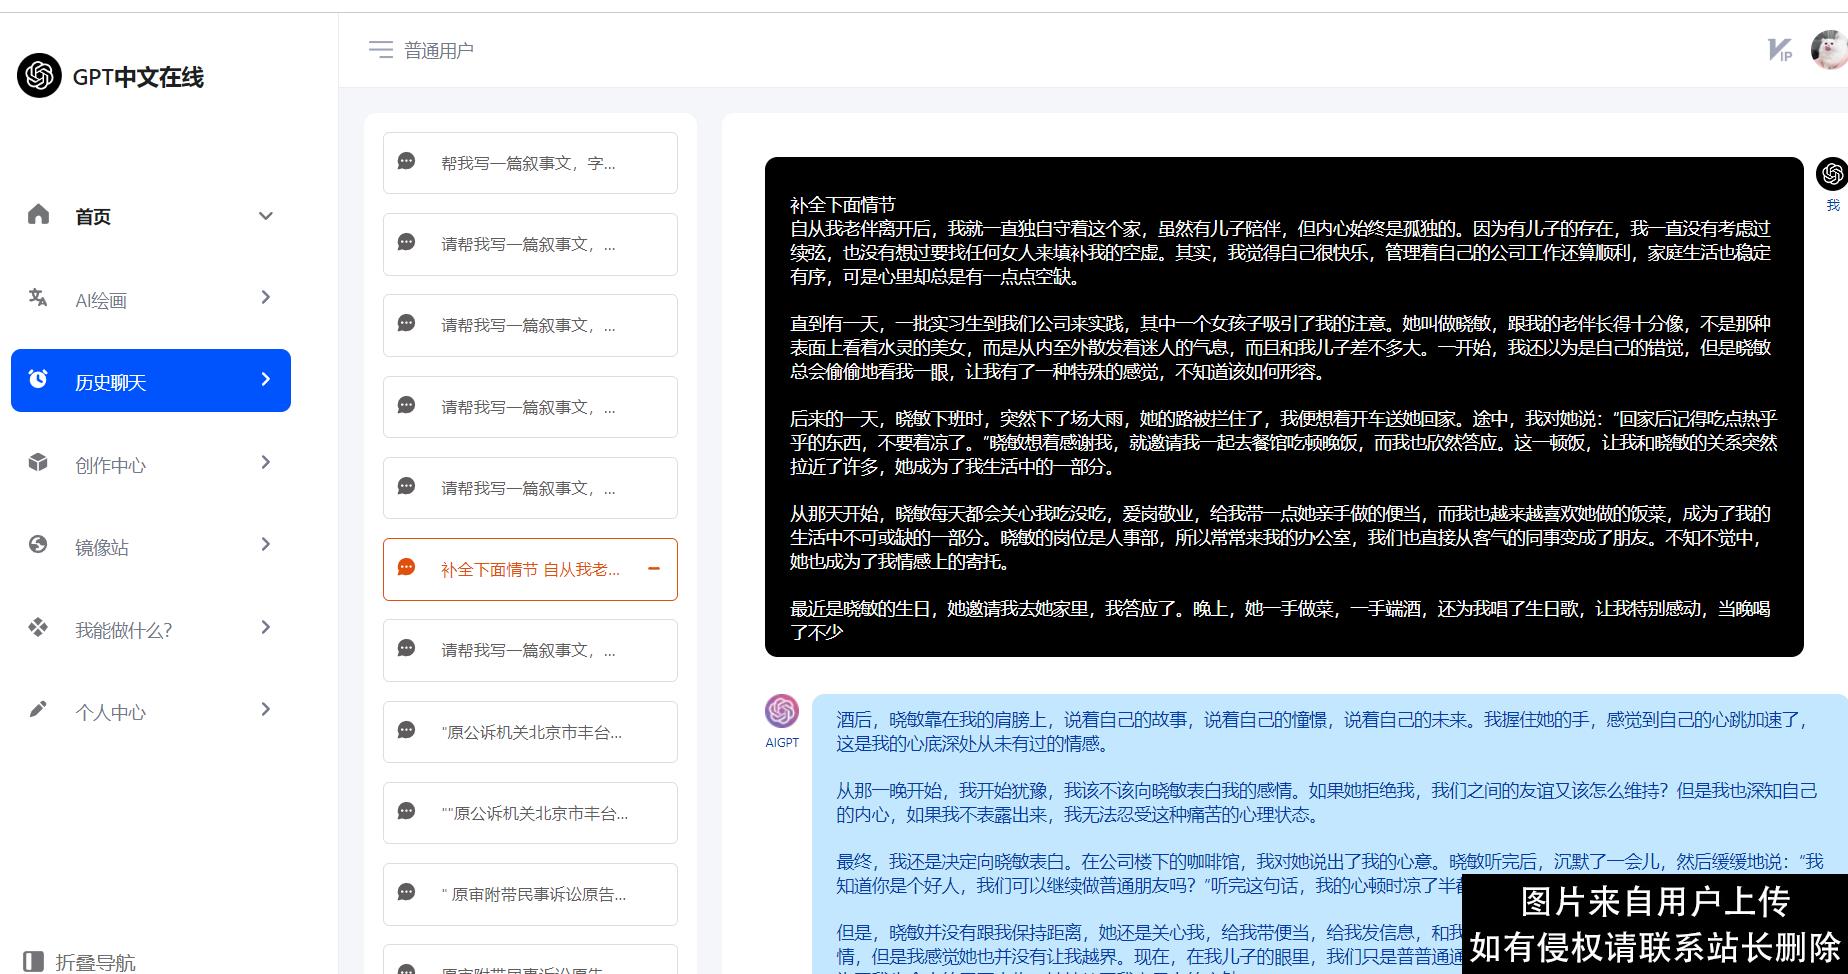Click the pencil icon beside 个人中心
The image size is (1848, 974).
pos(38,708)
